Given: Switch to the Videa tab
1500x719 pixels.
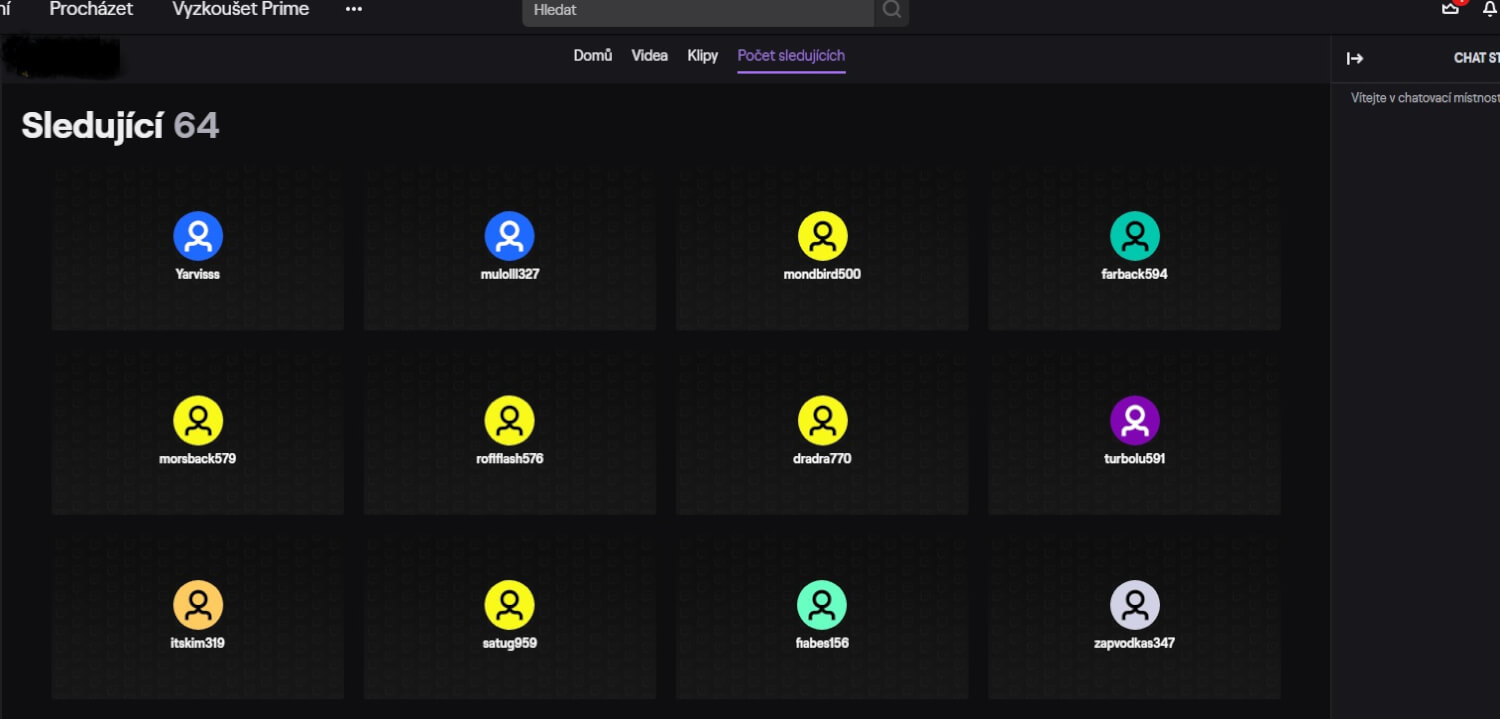Looking at the screenshot, I should pos(649,55).
